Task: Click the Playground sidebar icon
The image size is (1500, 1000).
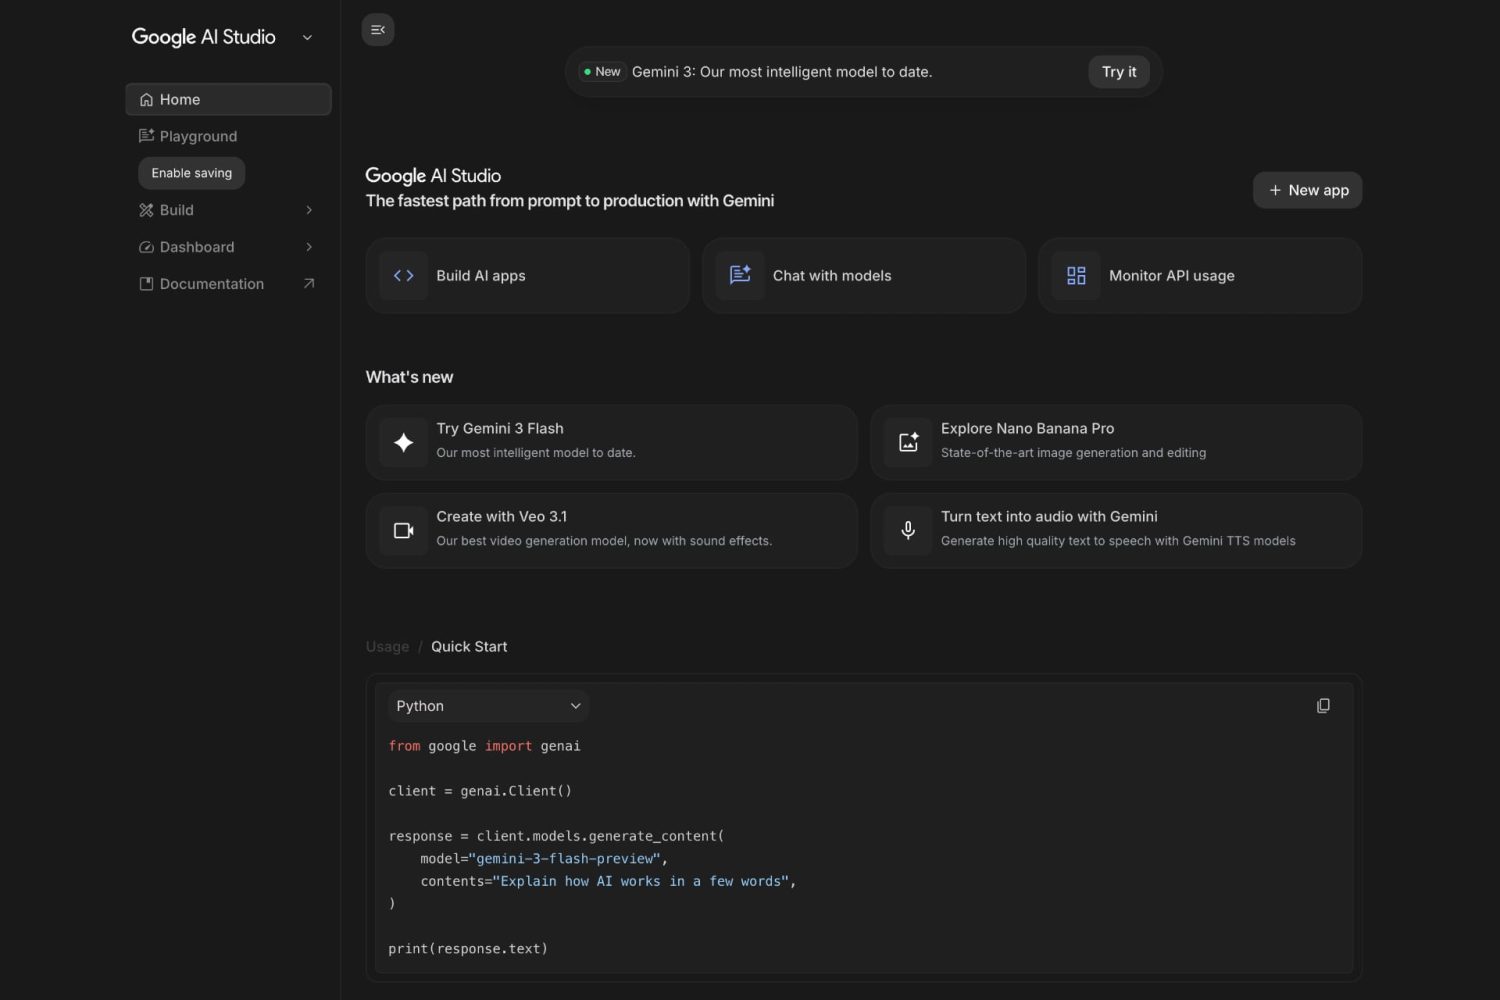Action: [145, 136]
